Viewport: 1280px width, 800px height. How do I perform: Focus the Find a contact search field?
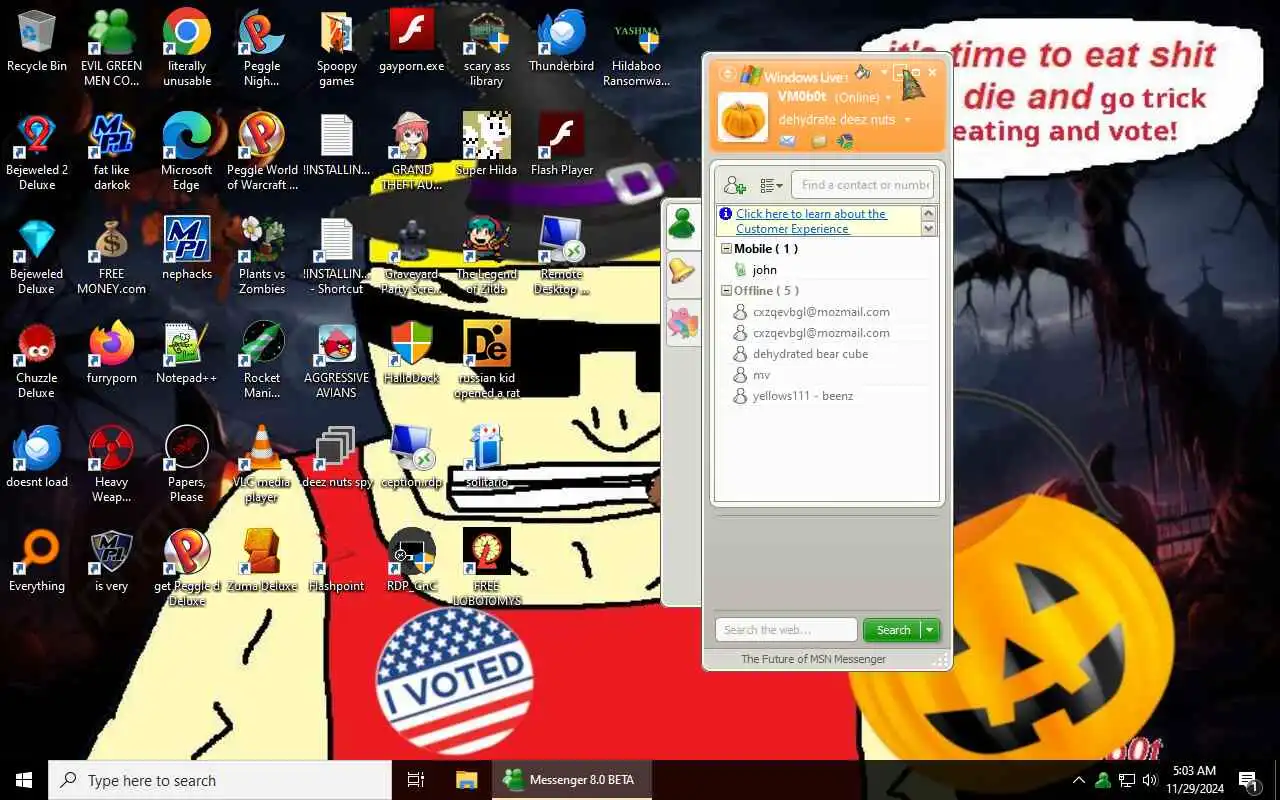pyautogui.click(x=864, y=185)
